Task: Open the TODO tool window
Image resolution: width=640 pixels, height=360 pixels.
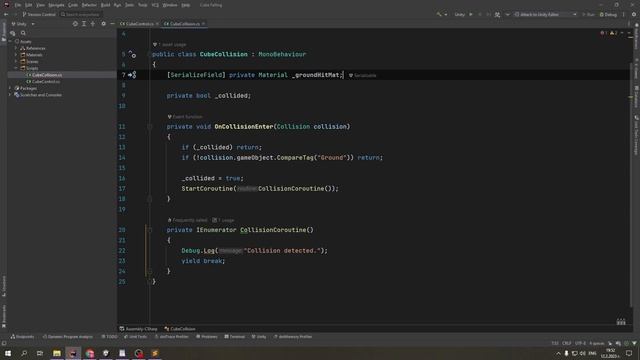Action: pyautogui.click(x=109, y=337)
